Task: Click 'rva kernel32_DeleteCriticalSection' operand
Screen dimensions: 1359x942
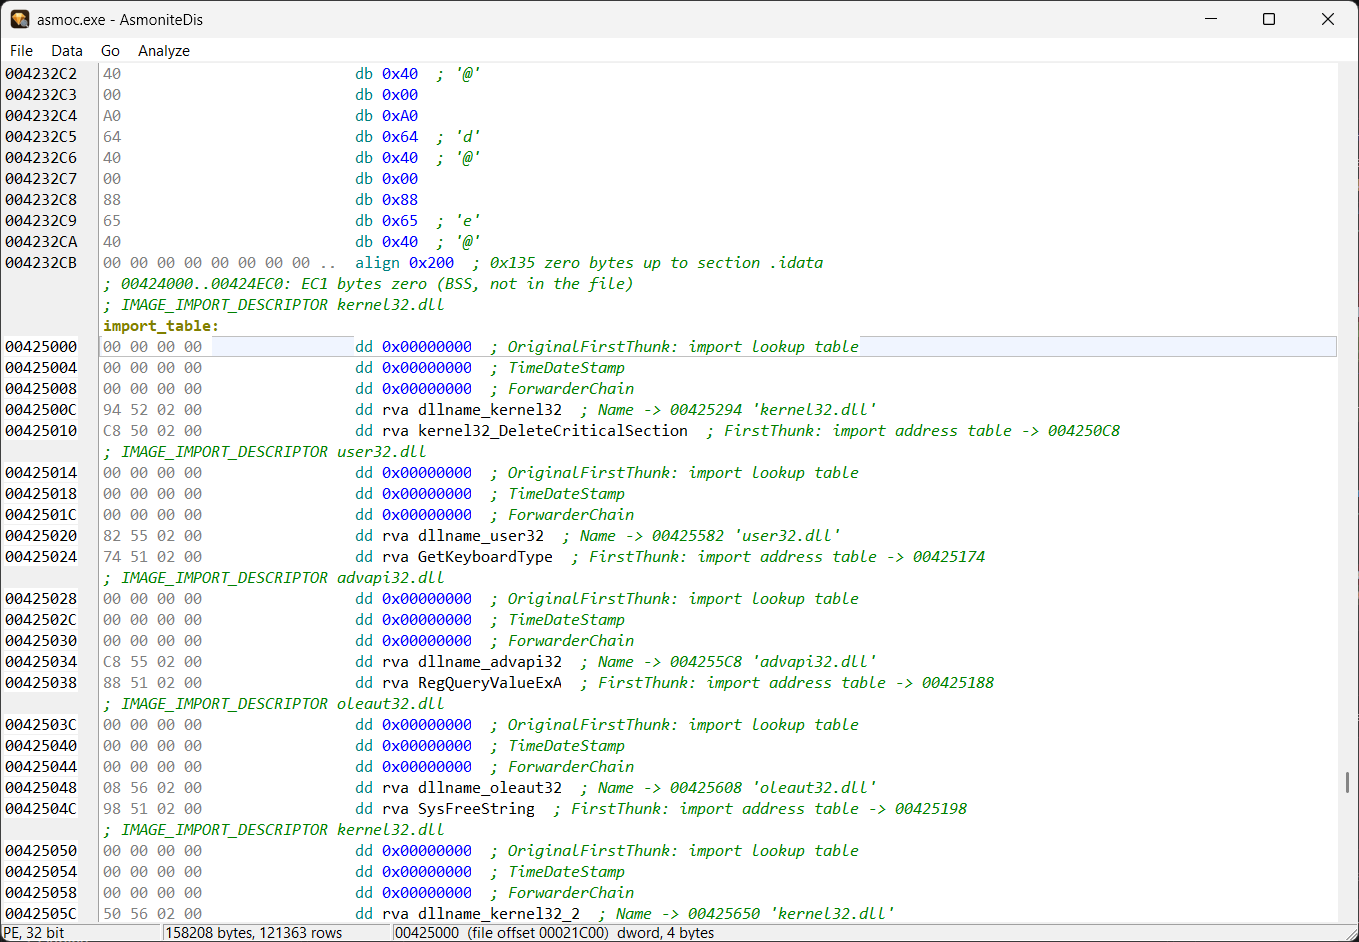Action: [535, 431]
